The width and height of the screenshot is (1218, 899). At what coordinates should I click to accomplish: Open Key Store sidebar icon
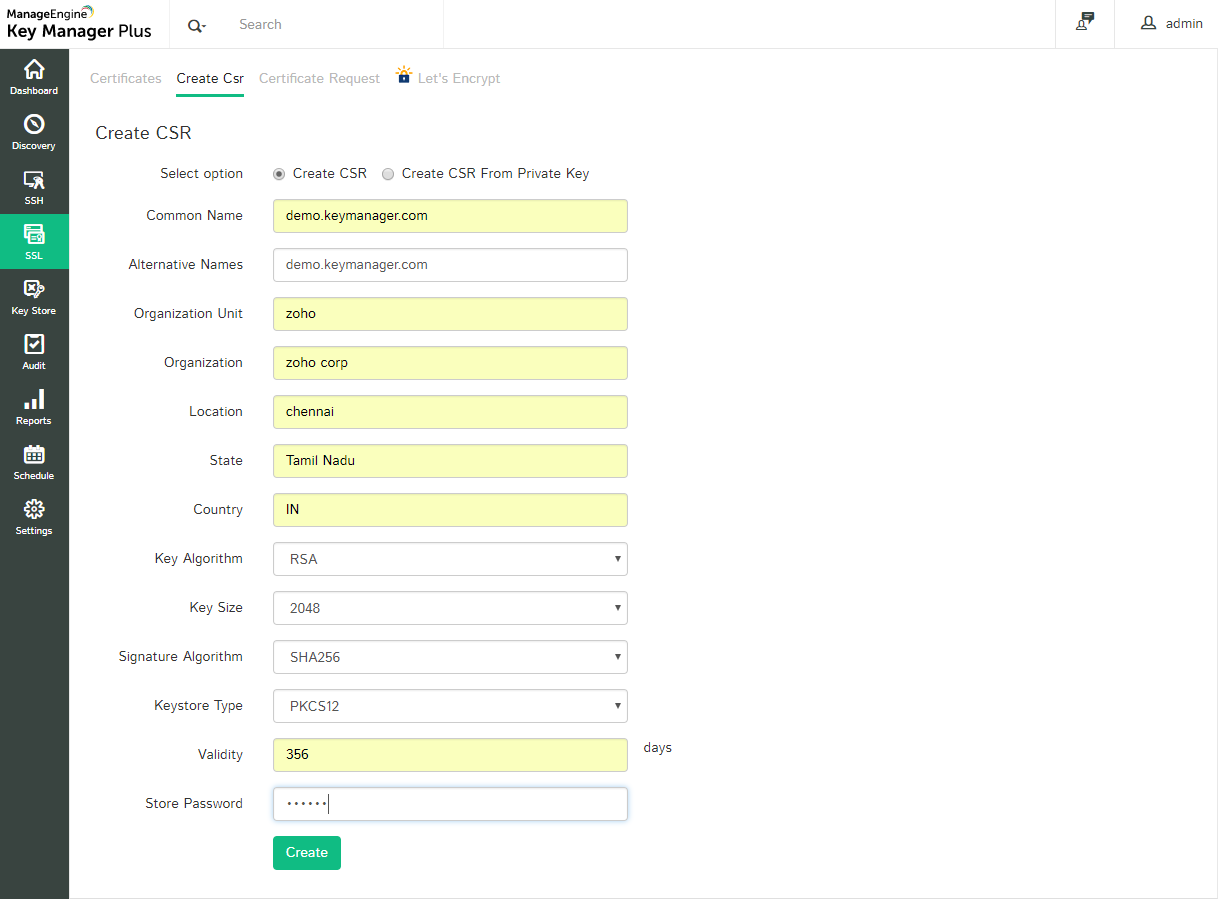point(34,291)
